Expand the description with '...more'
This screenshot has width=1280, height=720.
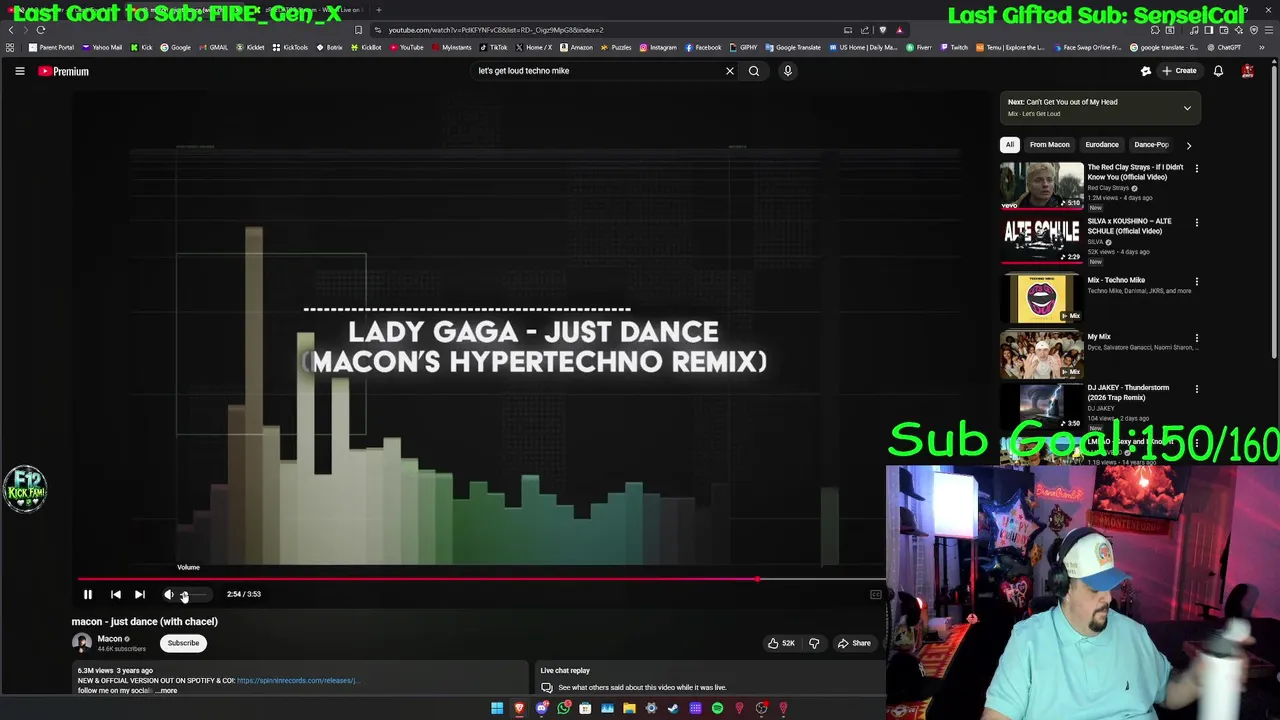pos(166,691)
